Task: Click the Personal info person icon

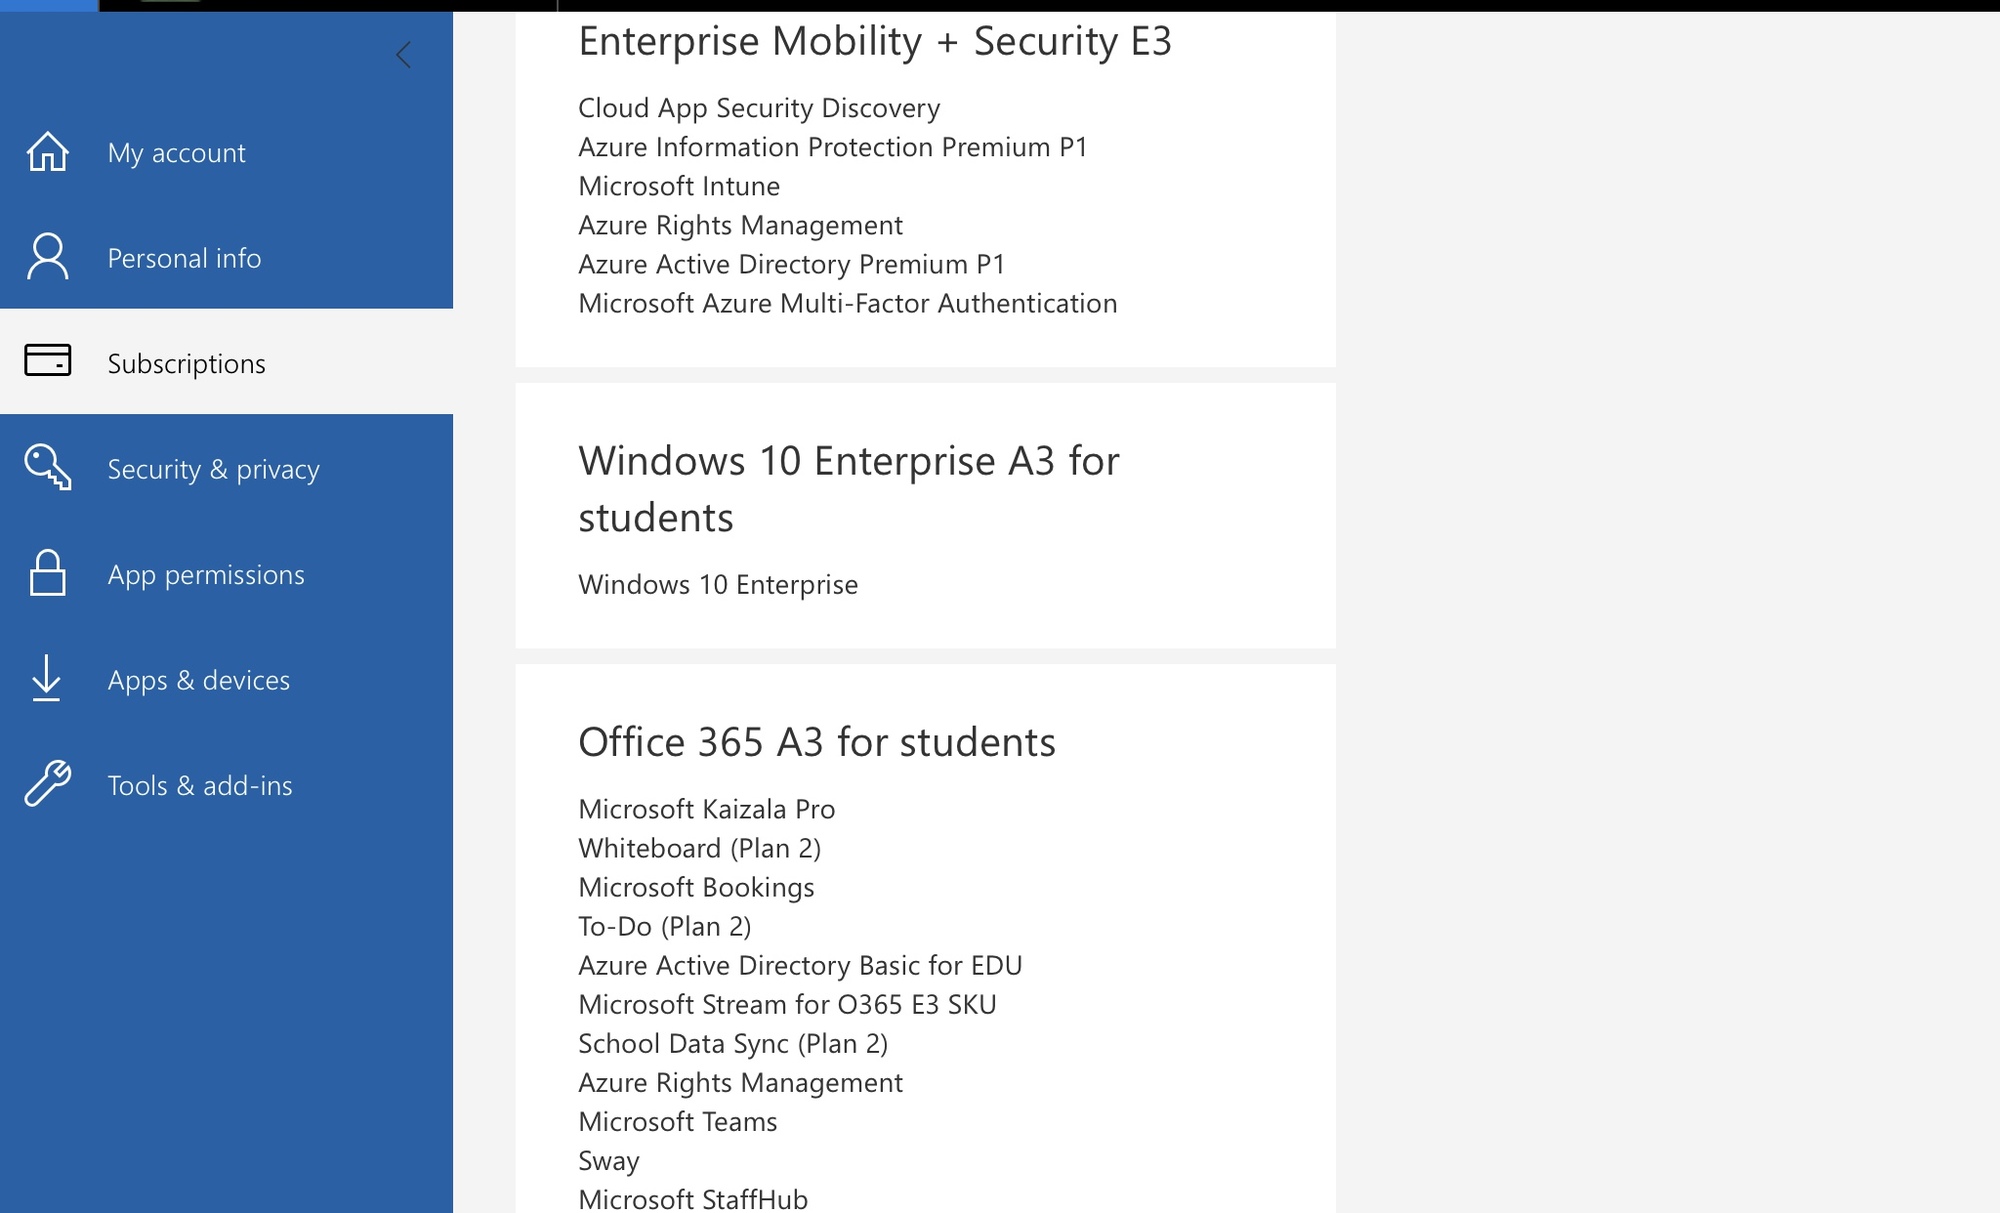Action: point(47,257)
